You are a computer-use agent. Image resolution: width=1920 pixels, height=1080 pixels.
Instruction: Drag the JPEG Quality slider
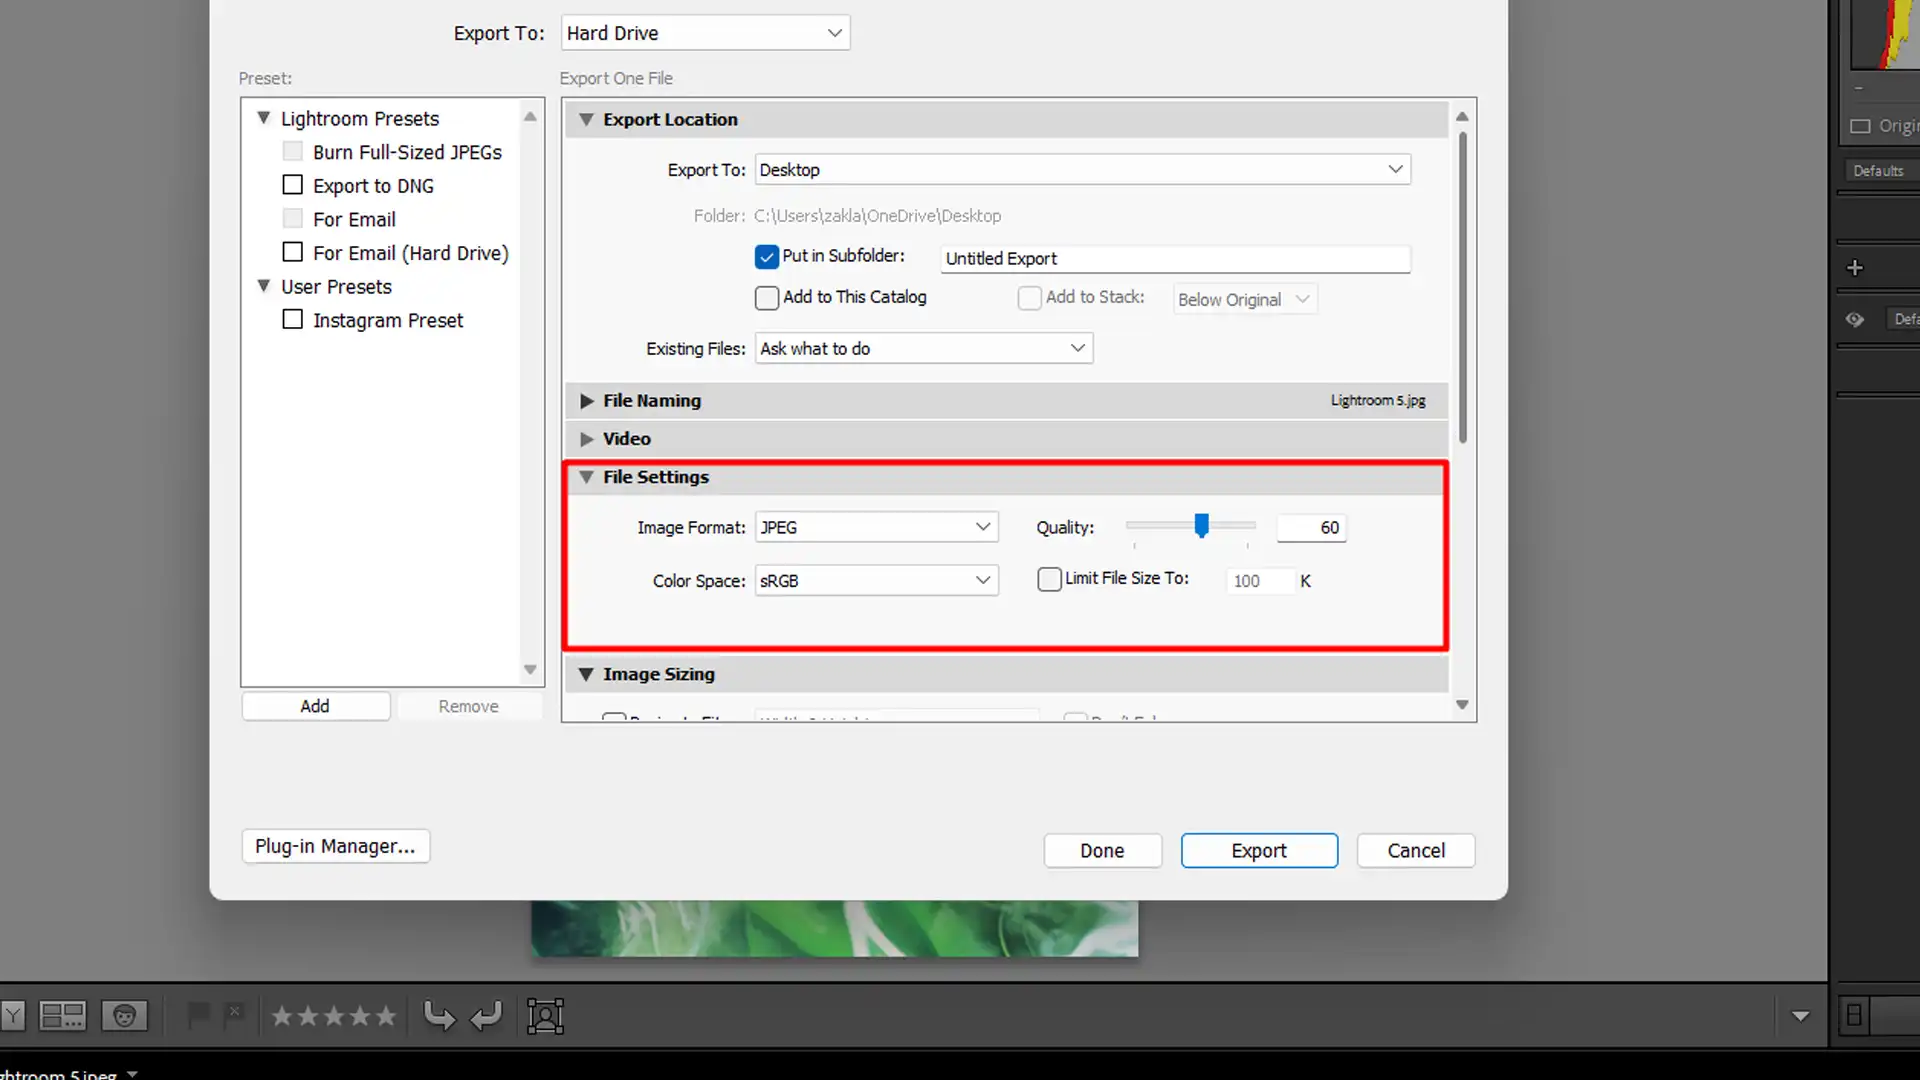coord(1201,525)
